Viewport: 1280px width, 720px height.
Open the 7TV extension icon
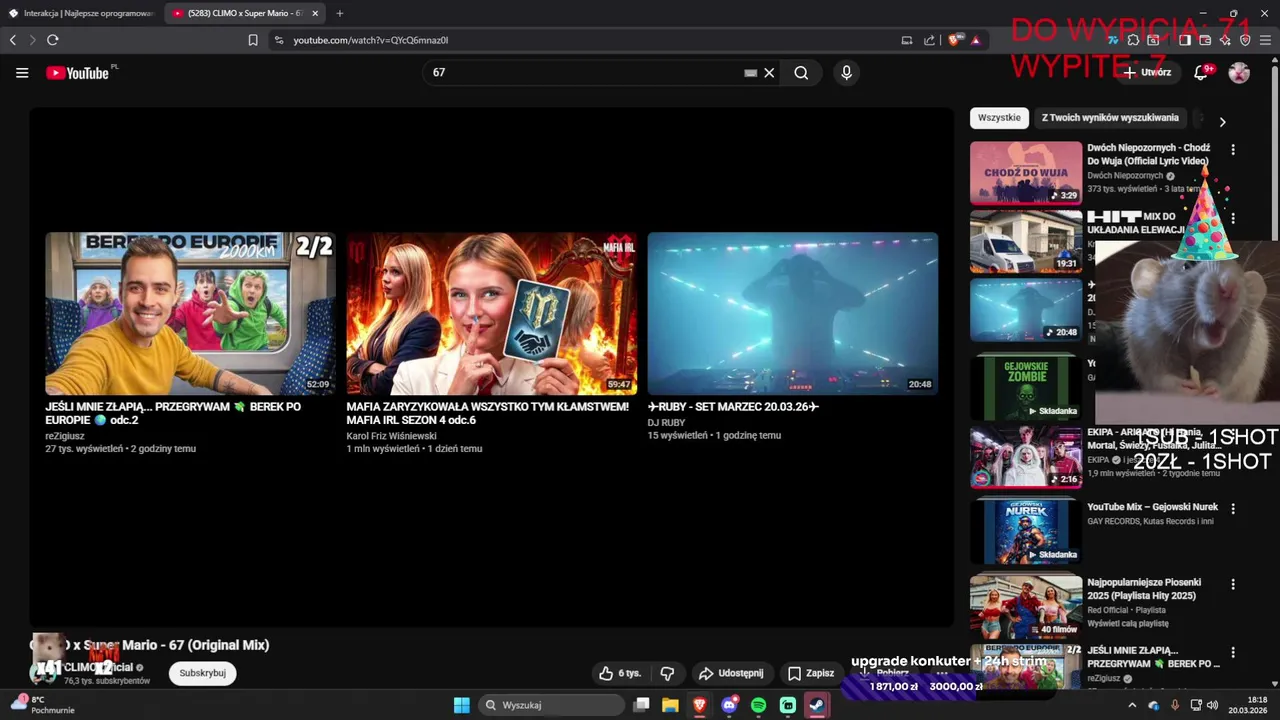click(1113, 40)
